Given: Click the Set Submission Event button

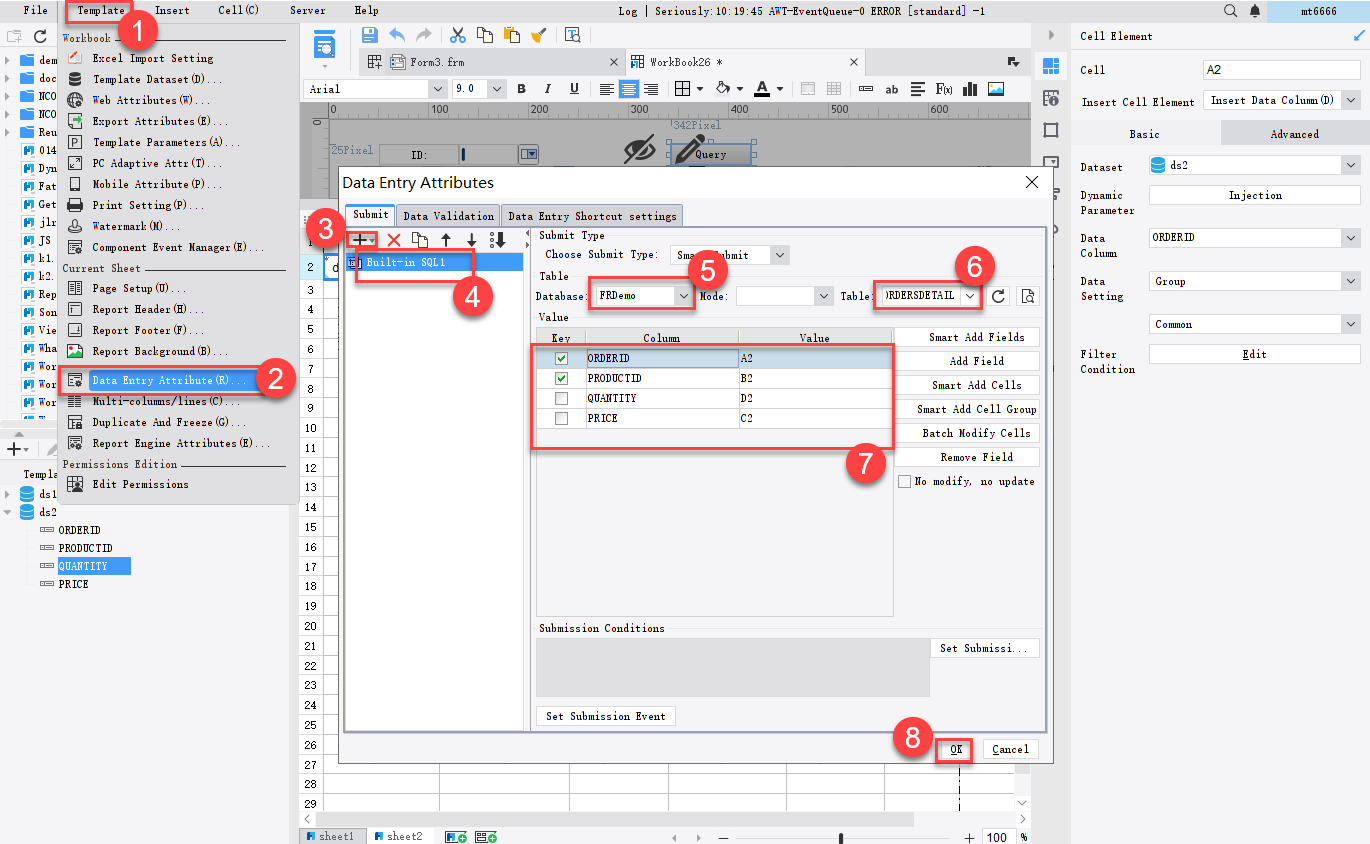Looking at the screenshot, I should (x=605, y=715).
